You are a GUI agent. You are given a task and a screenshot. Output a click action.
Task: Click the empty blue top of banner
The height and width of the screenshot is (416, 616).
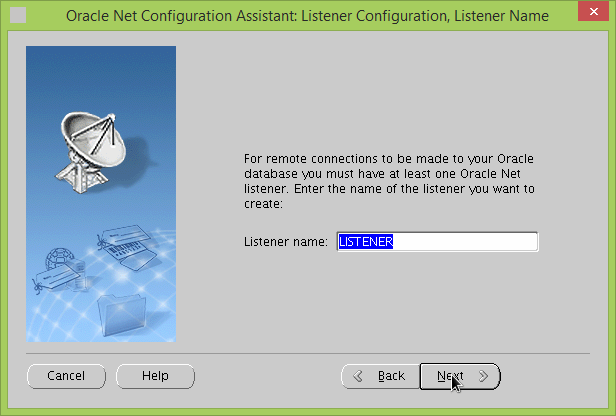(100, 70)
